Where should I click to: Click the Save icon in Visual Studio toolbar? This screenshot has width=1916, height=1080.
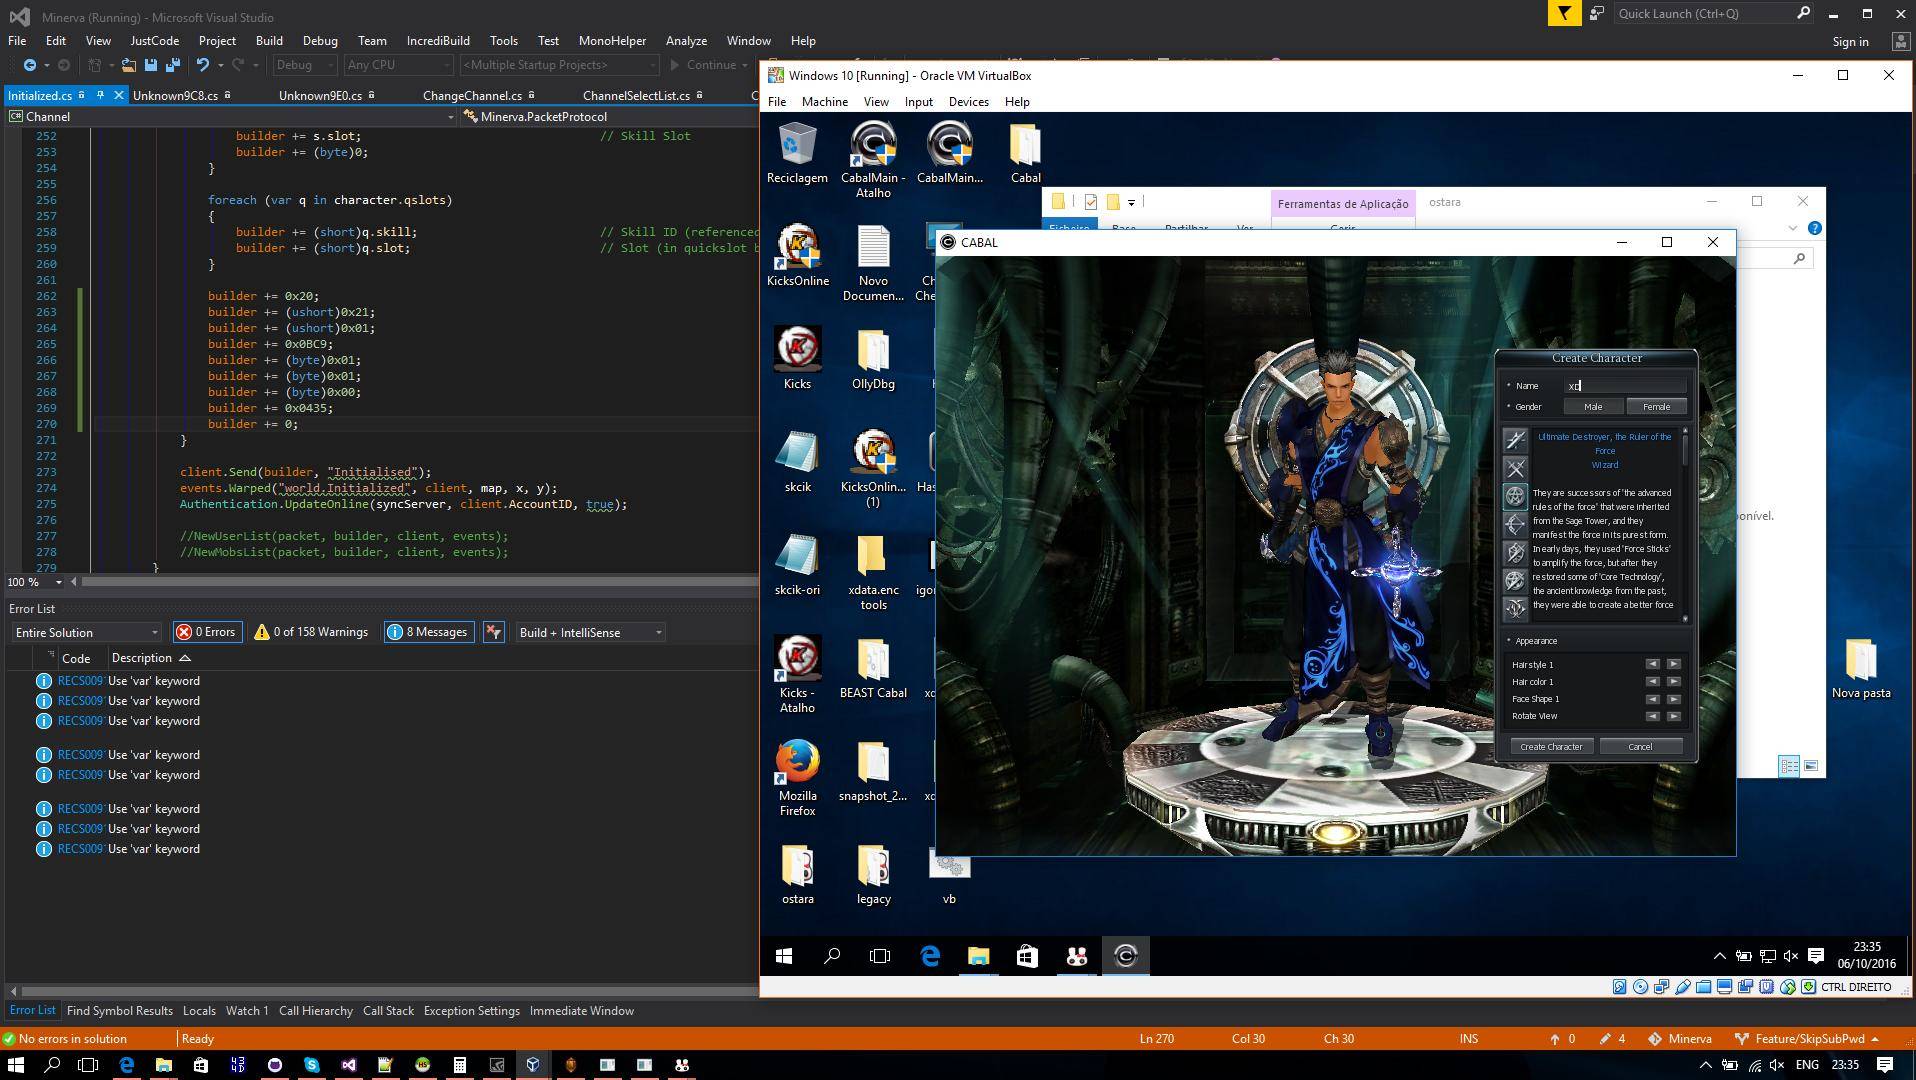tap(150, 65)
